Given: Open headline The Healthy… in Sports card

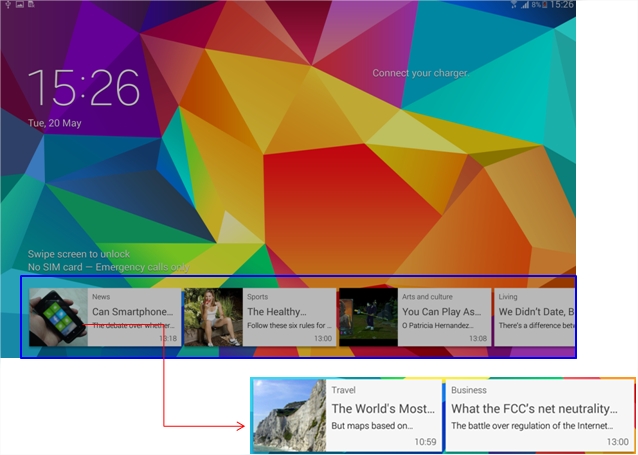Looking at the screenshot, I should (277, 312).
